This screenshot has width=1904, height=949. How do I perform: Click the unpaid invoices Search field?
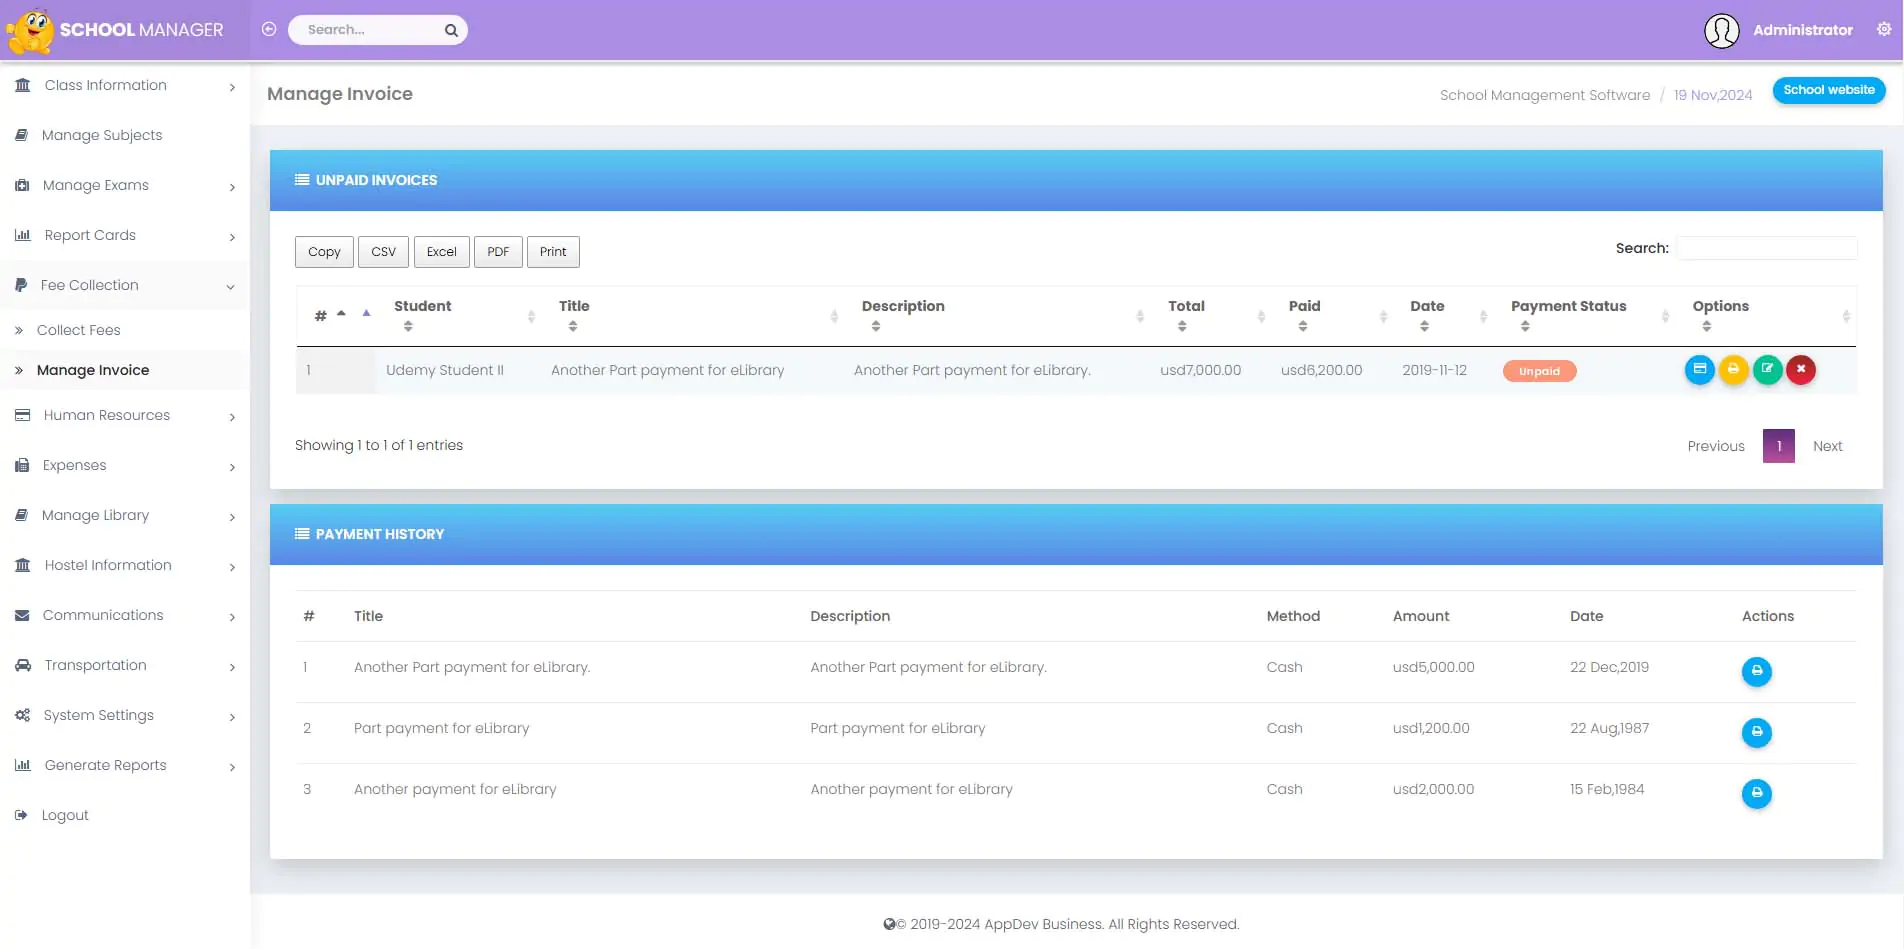1766,249
